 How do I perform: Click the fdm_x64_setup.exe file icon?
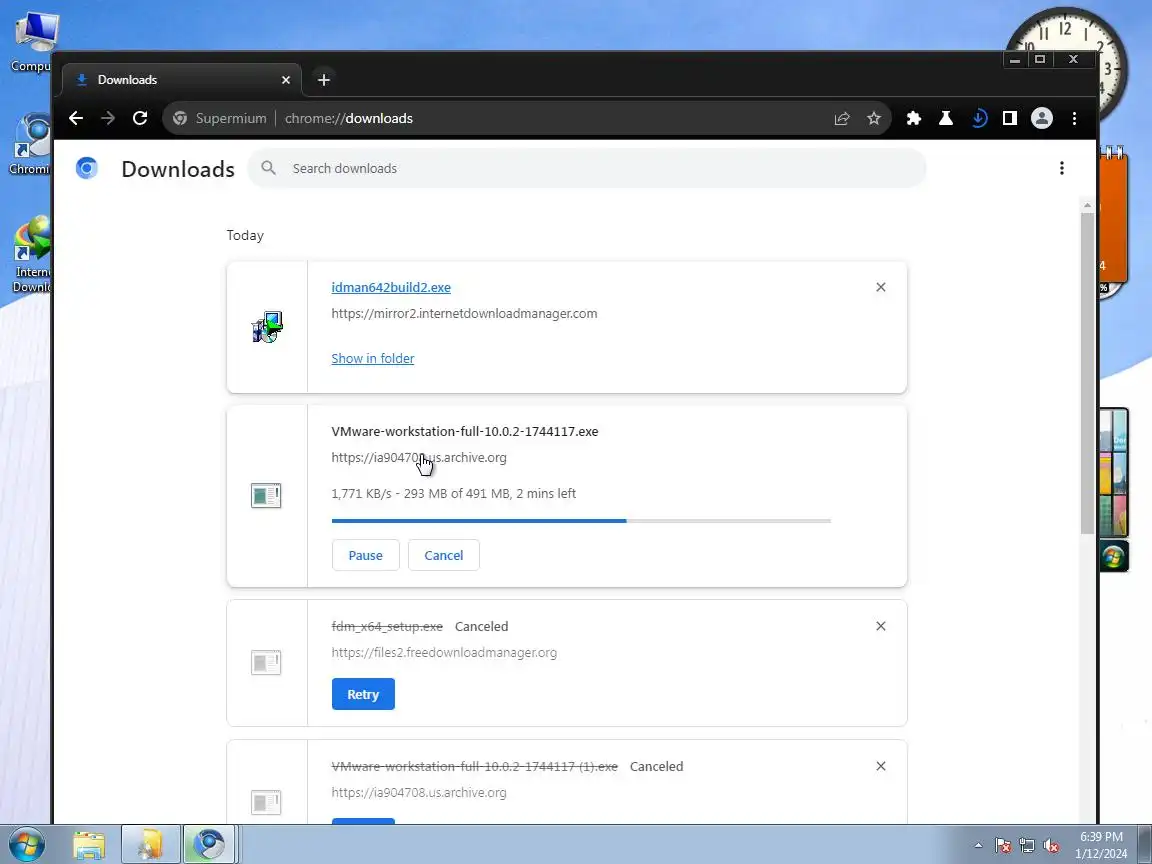pyautogui.click(x=266, y=663)
